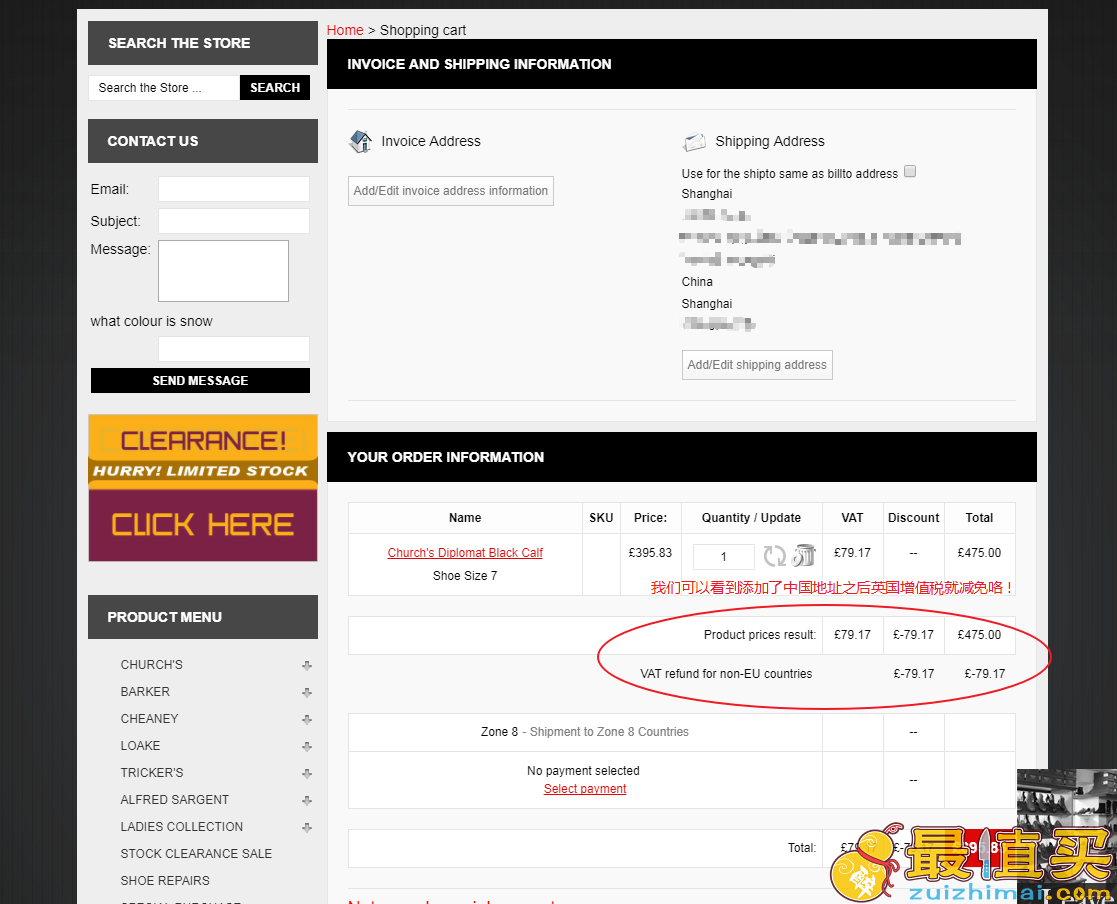This screenshot has height=904, width=1117.
Task: Expand the CHEANEY menu plus icon
Action: coord(307,719)
